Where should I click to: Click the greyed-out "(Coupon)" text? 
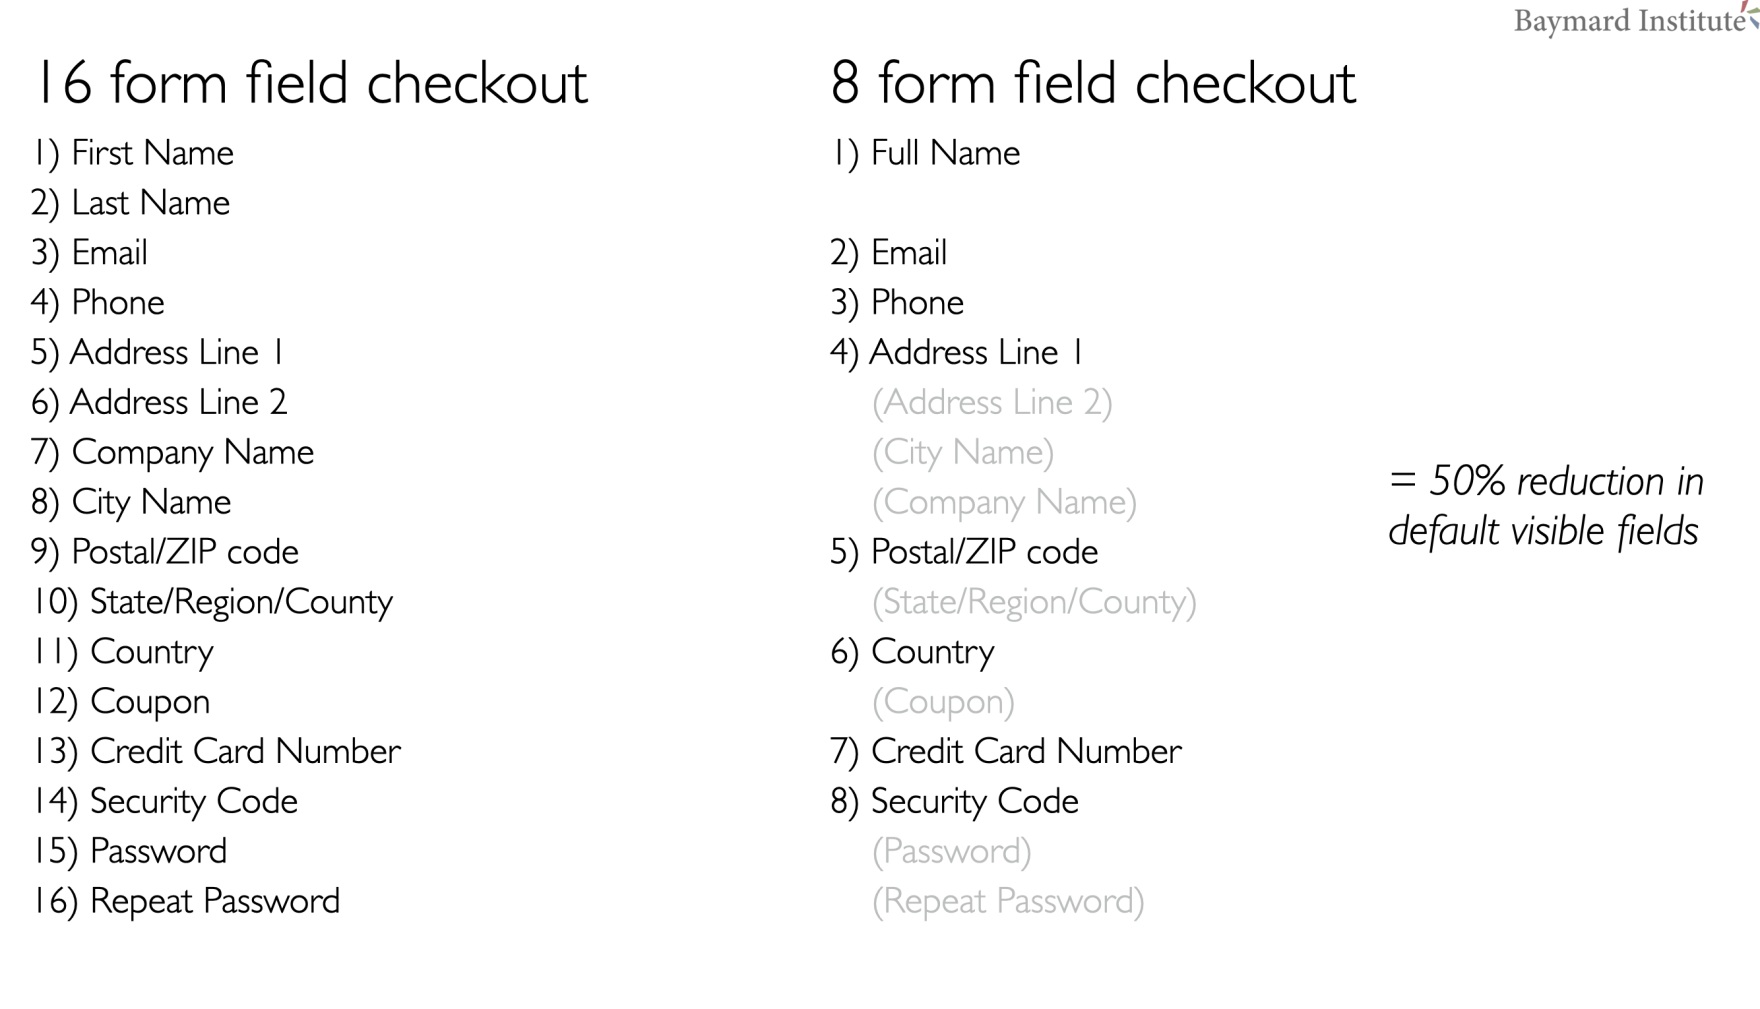(943, 701)
